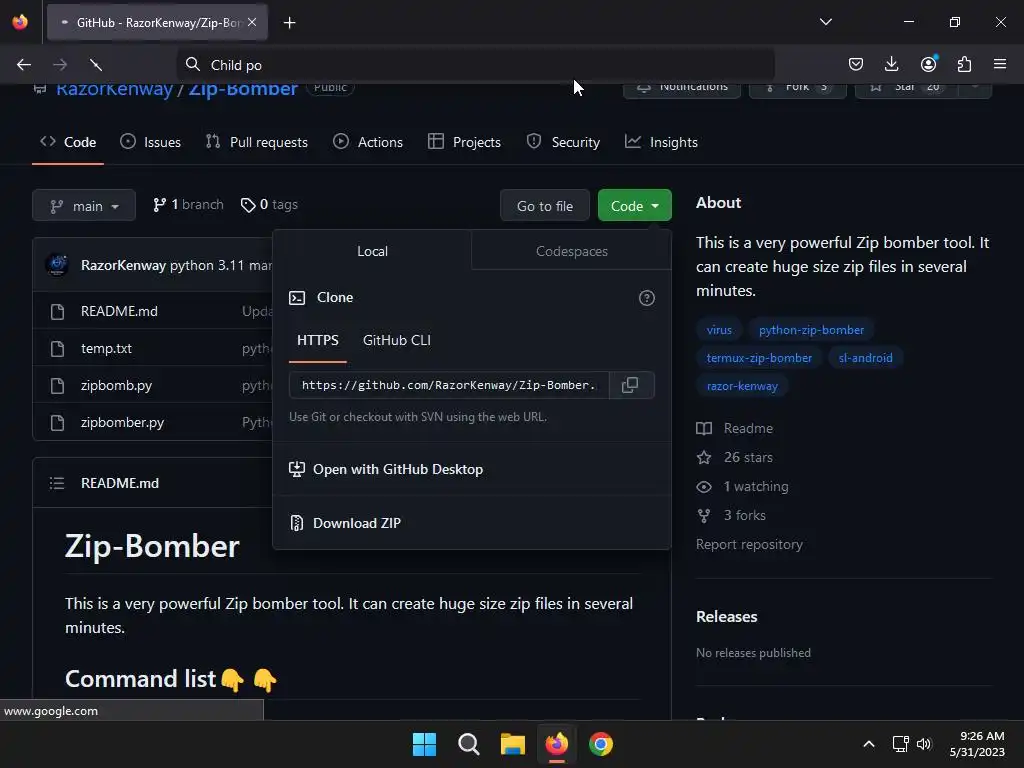Click the Firefox address bar

click(475, 65)
